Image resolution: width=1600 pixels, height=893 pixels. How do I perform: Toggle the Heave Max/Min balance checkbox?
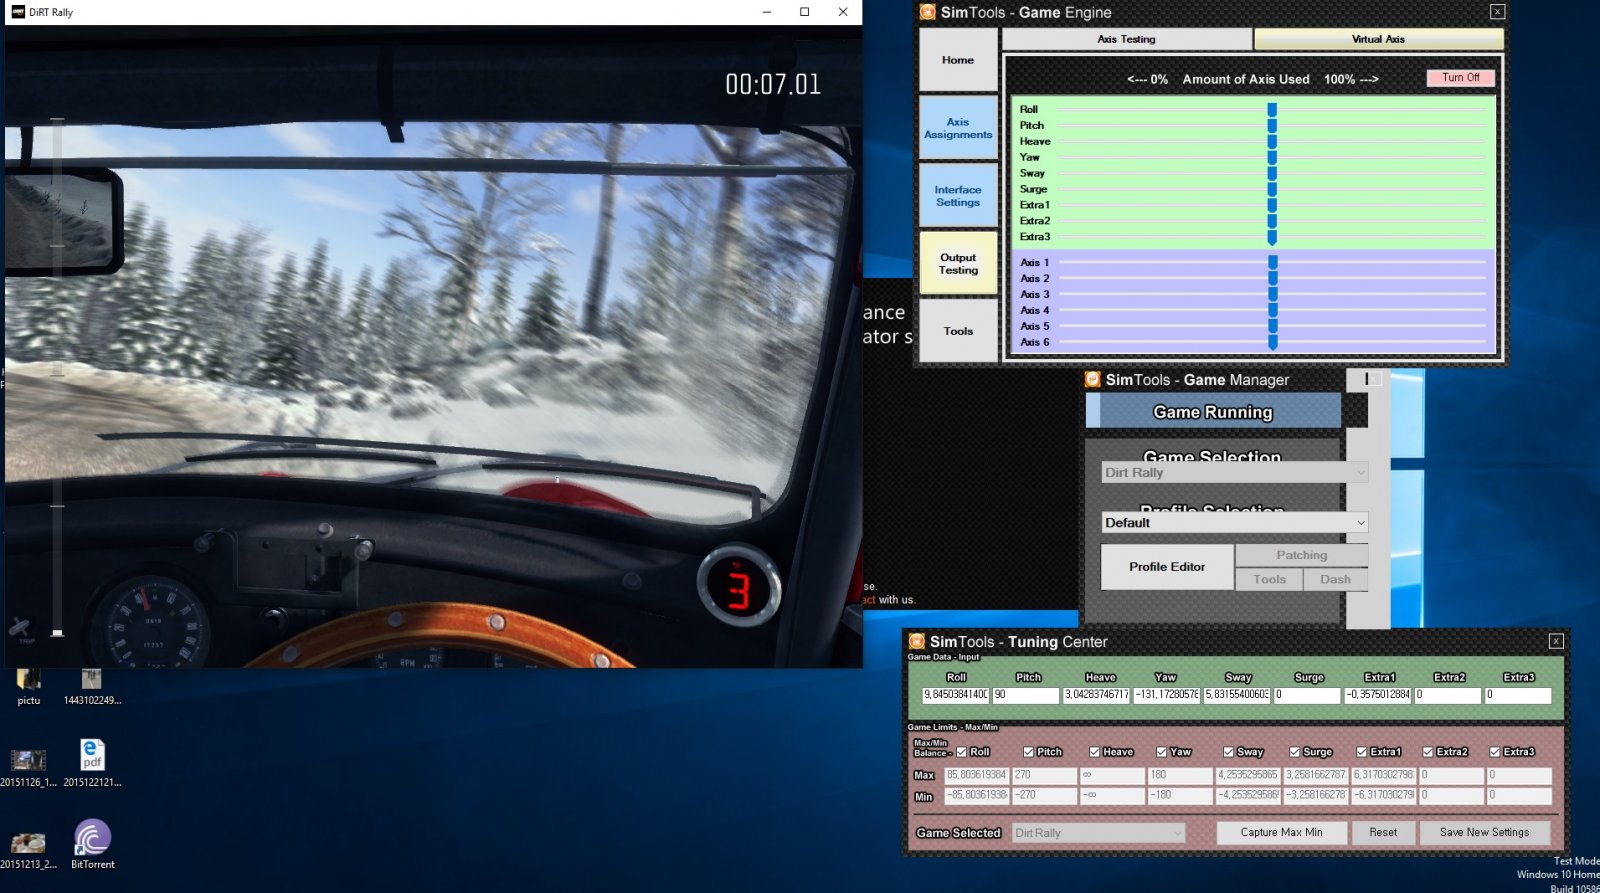click(x=1094, y=752)
